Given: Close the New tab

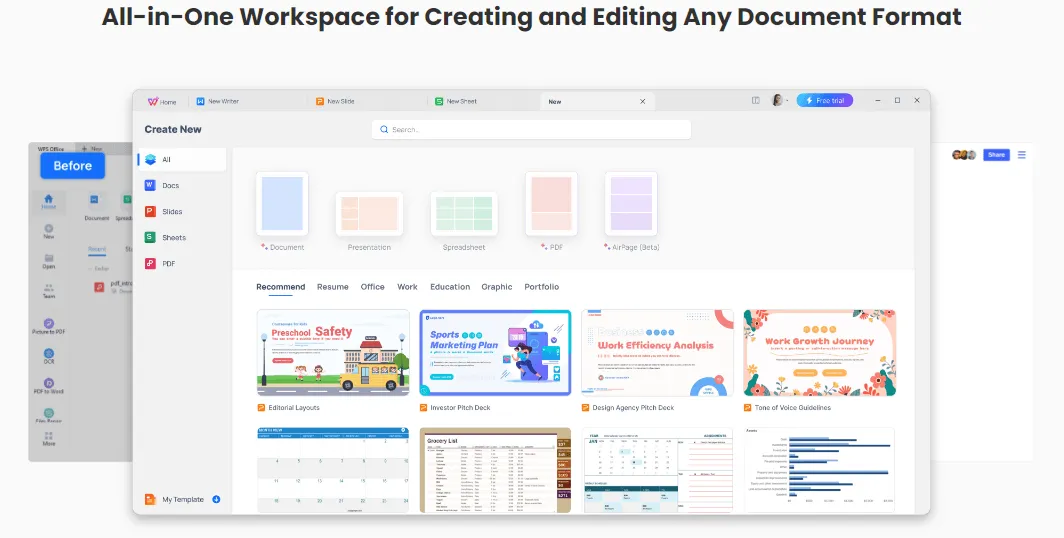Looking at the screenshot, I should click(x=643, y=101).
